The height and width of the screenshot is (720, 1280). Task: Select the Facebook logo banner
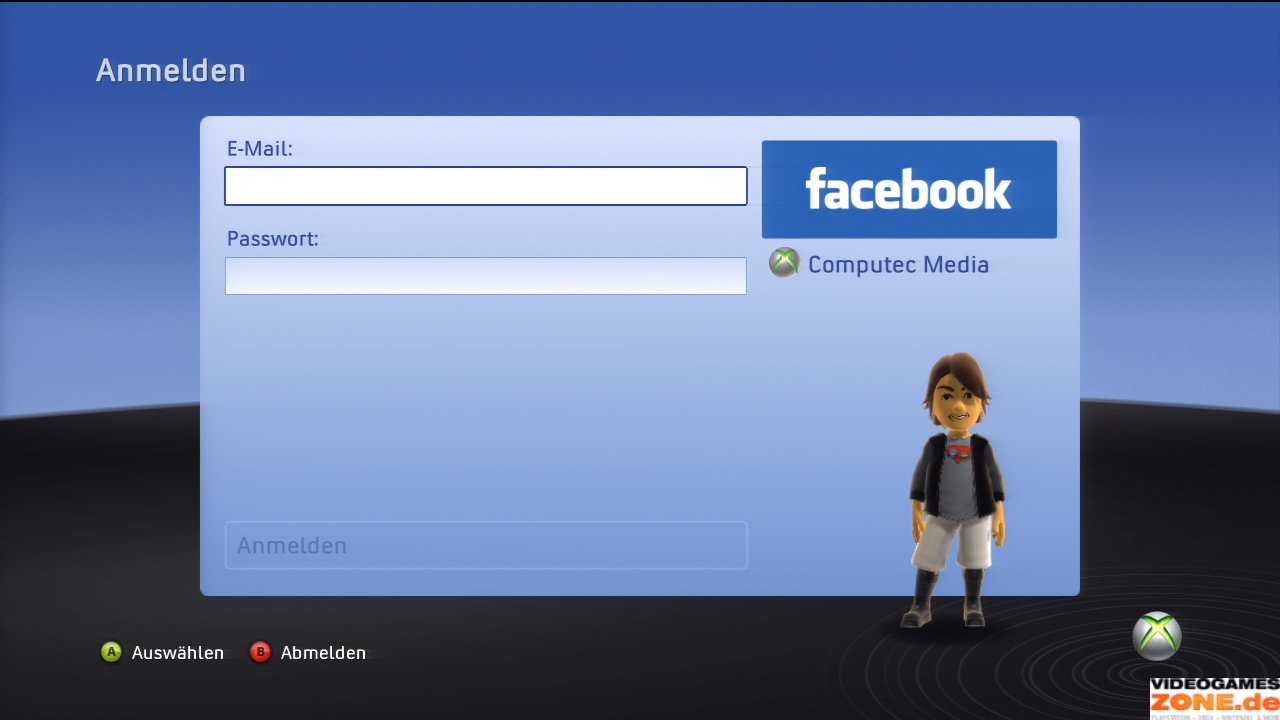[909, 189]
